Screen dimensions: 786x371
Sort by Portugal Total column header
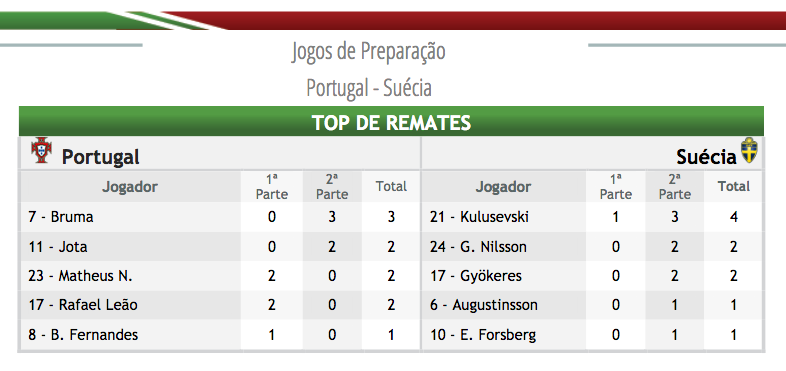[391, 187]
